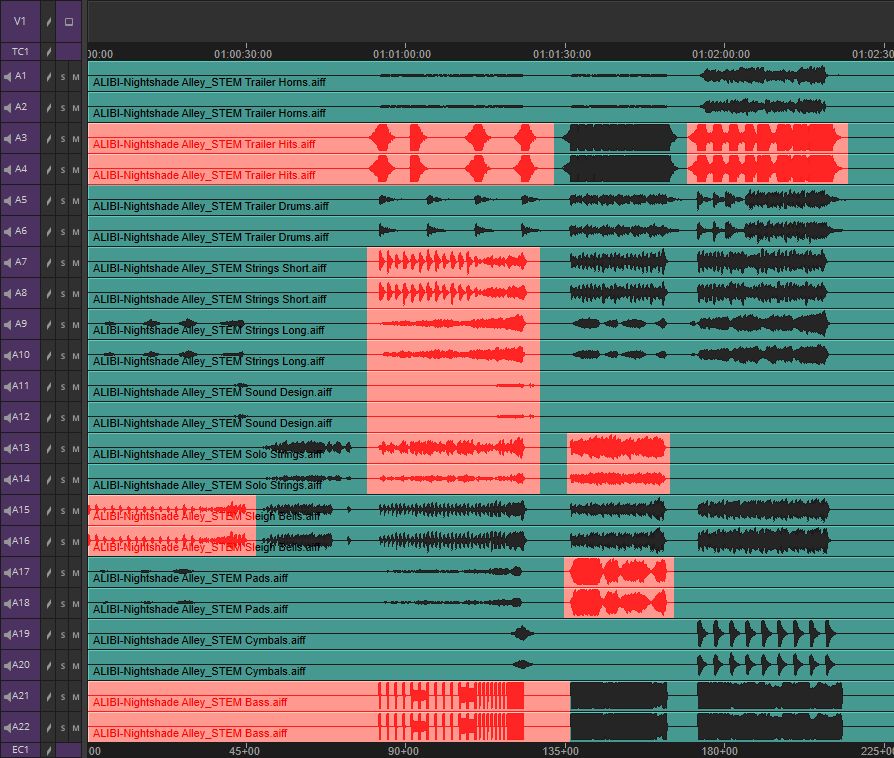894x758 pixels.
Task: Solo track A3 Trailer Hits
Action: (63, 139)
